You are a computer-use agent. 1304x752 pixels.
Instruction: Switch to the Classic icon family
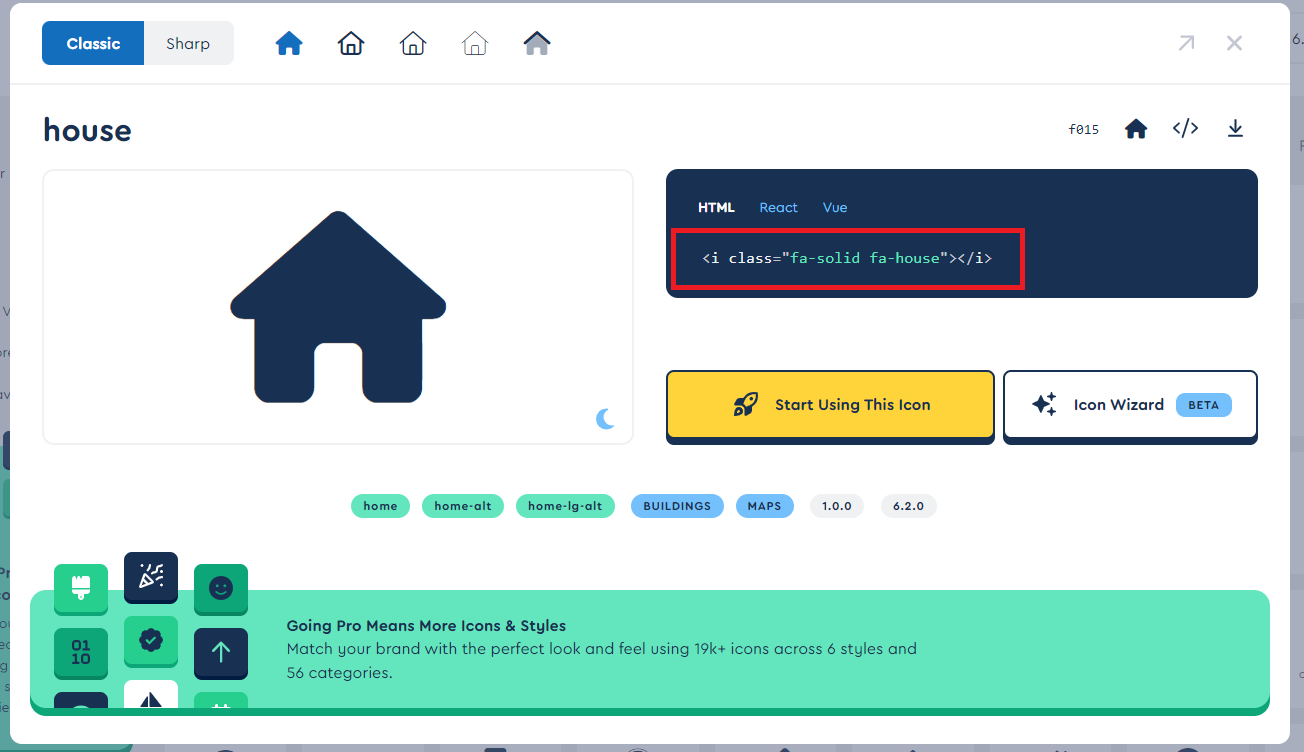pos(93,44)
